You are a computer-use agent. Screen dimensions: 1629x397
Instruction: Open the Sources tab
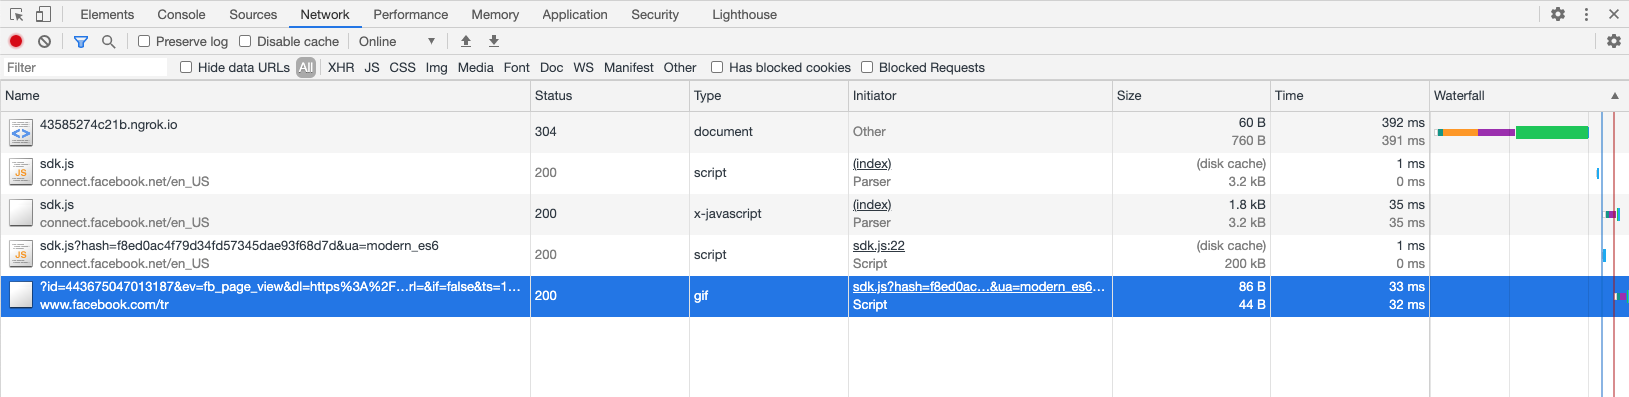click(253, 14)
